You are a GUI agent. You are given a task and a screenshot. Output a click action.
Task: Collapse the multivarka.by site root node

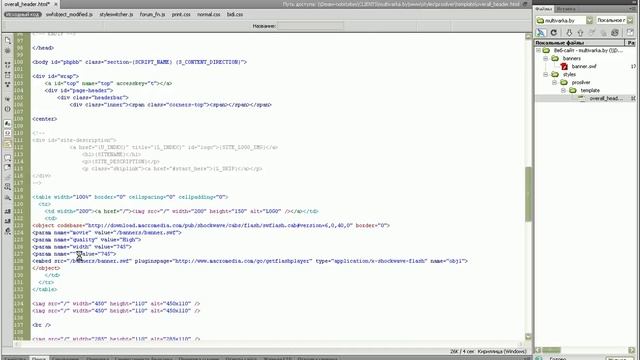[x=538, y=51]
